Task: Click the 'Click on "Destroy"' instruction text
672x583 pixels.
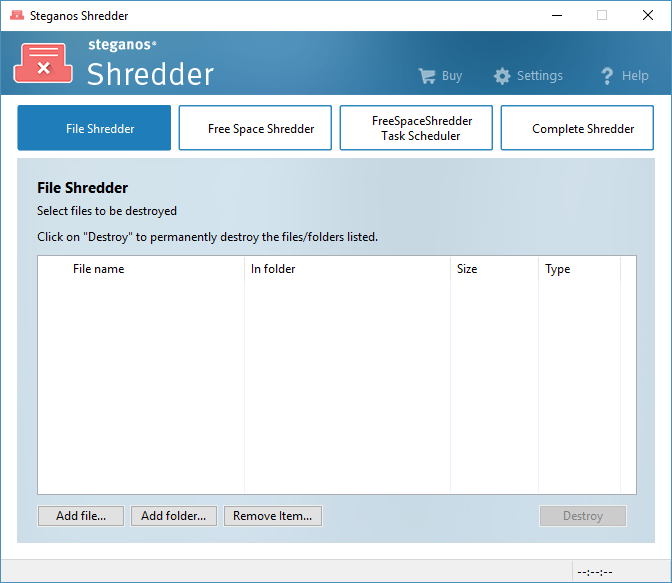Action: click(x=207, y=237)
